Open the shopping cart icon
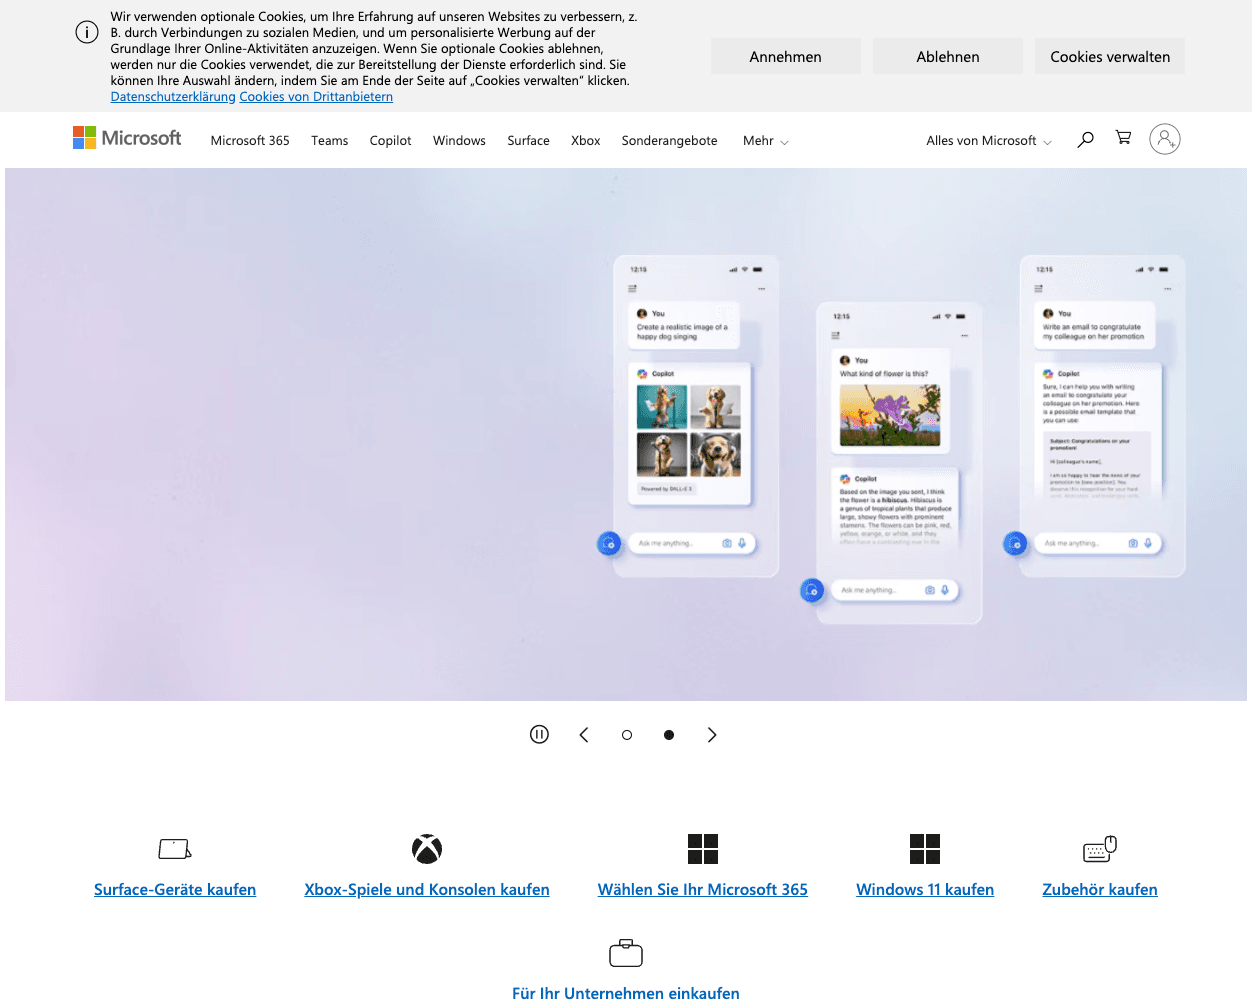 pyautogui.click(x=1124, y=138)
